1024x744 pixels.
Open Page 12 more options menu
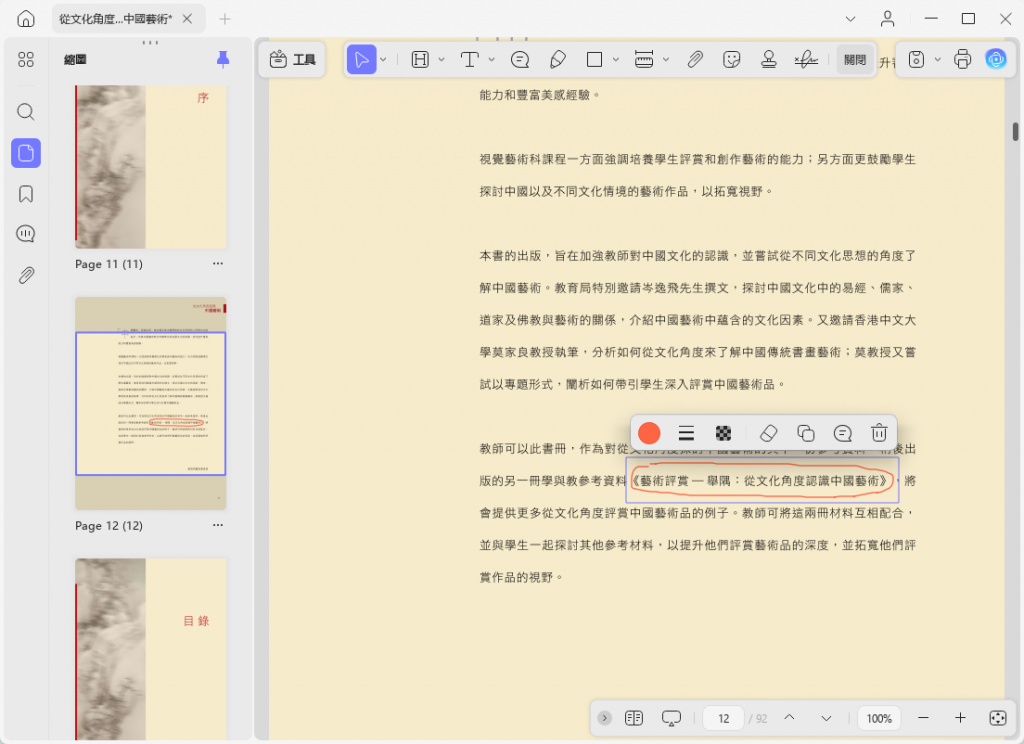(217, 525)
